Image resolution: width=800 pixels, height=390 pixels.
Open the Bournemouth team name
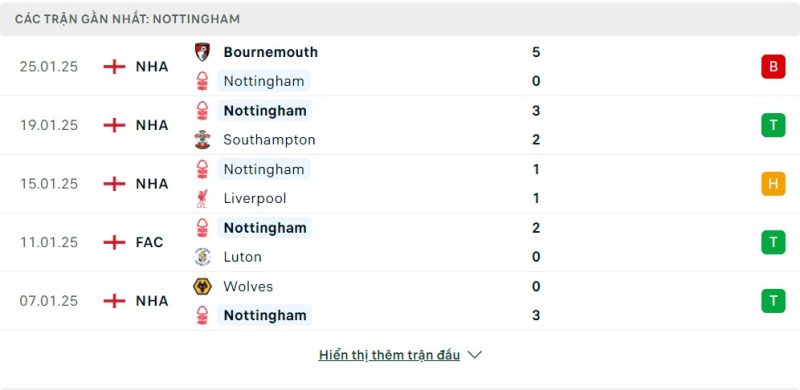[270, 52]
